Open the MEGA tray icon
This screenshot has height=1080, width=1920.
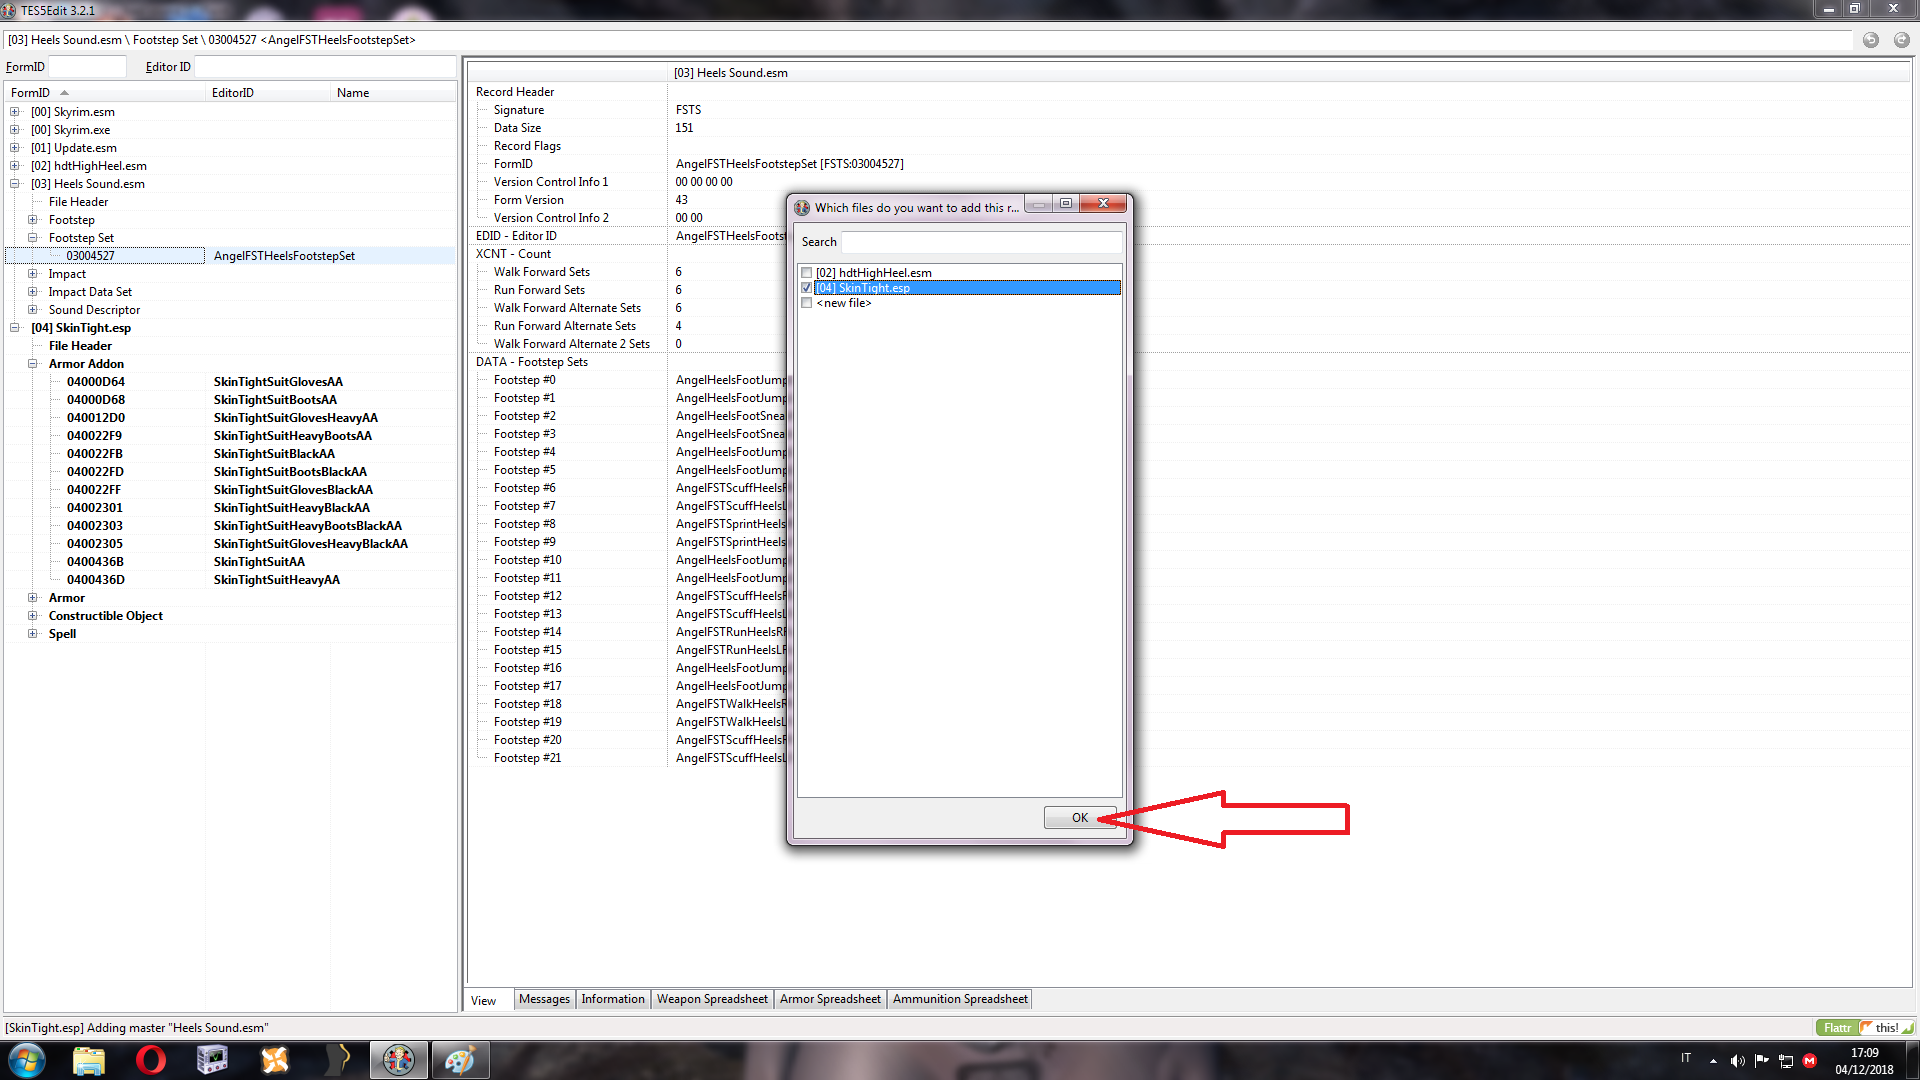click(1810, 1060)
